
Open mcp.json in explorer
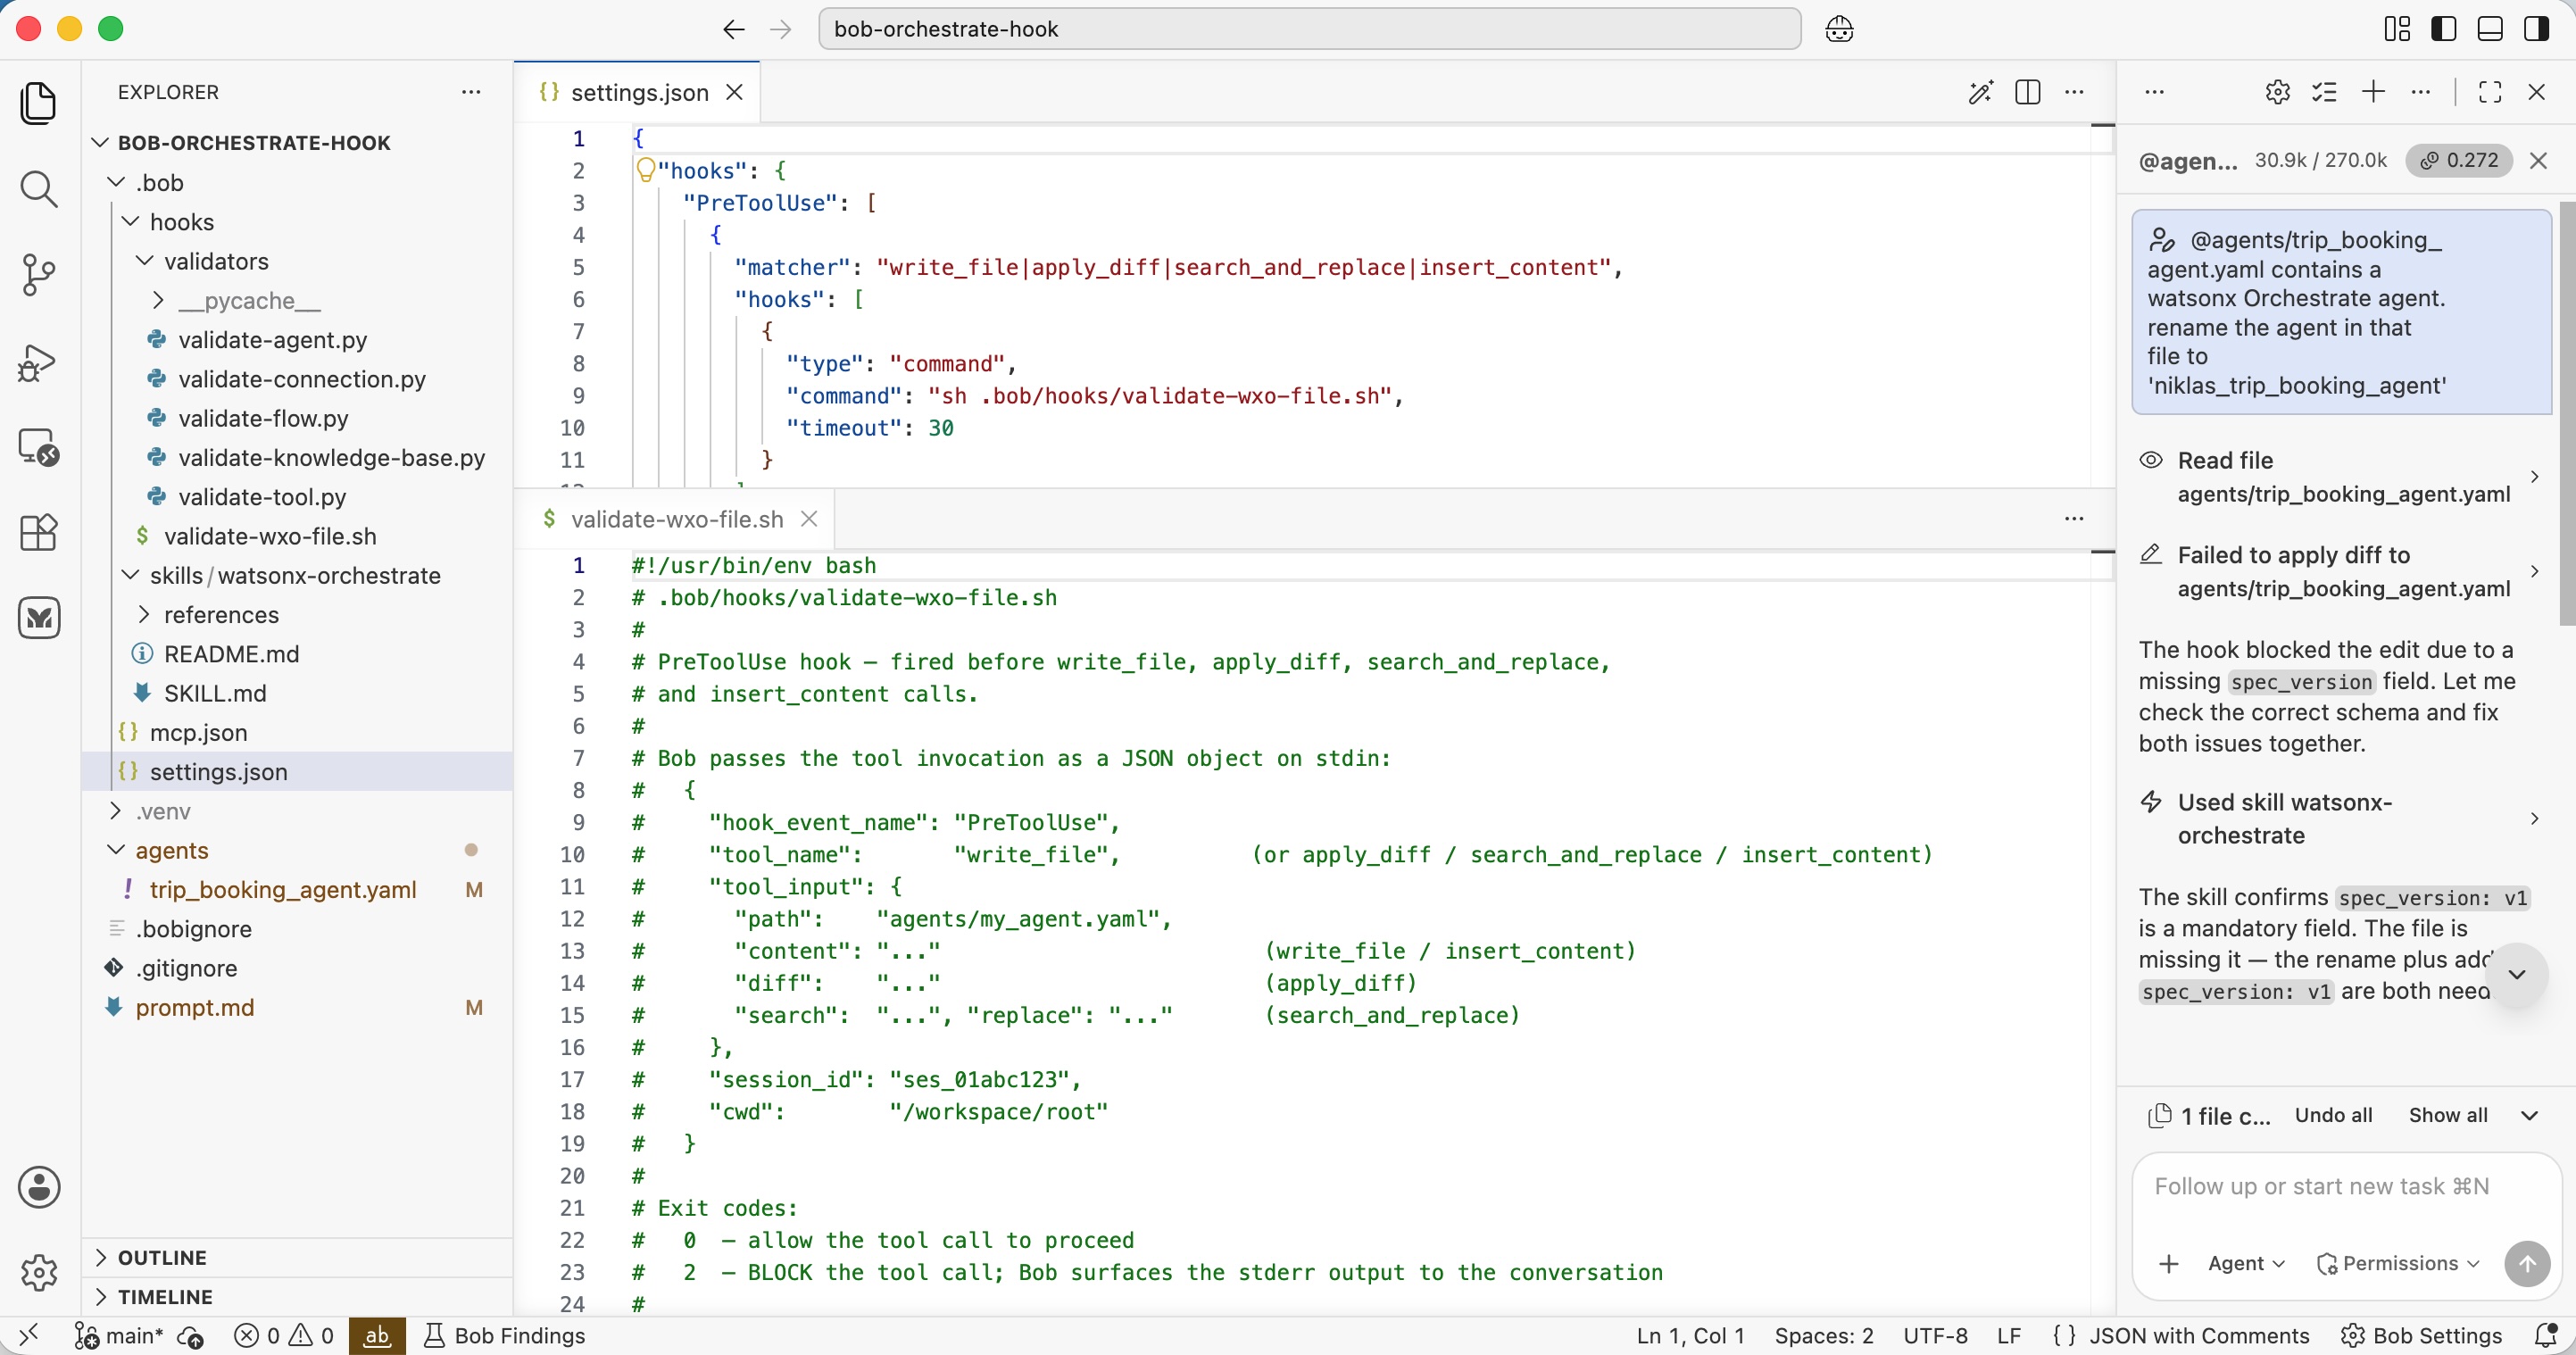[296, 732]
